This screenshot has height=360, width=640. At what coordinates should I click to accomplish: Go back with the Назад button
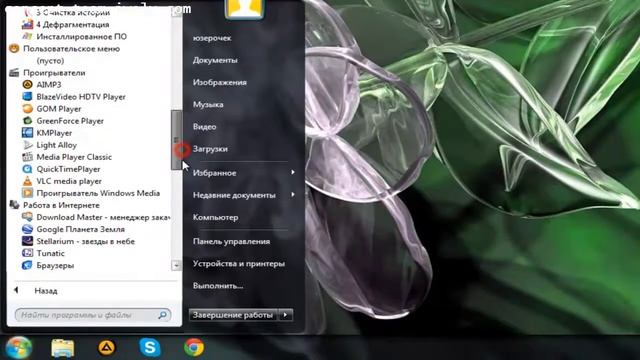click(46, 291)
